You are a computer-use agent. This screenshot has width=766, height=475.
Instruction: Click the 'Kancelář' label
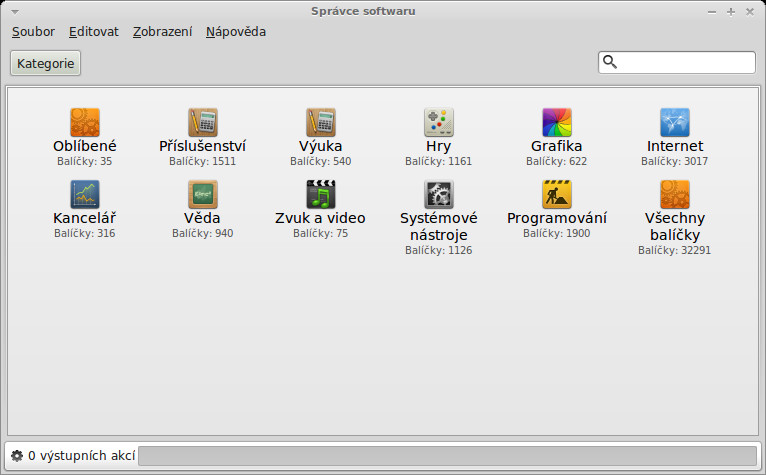(x=85, y=218)
